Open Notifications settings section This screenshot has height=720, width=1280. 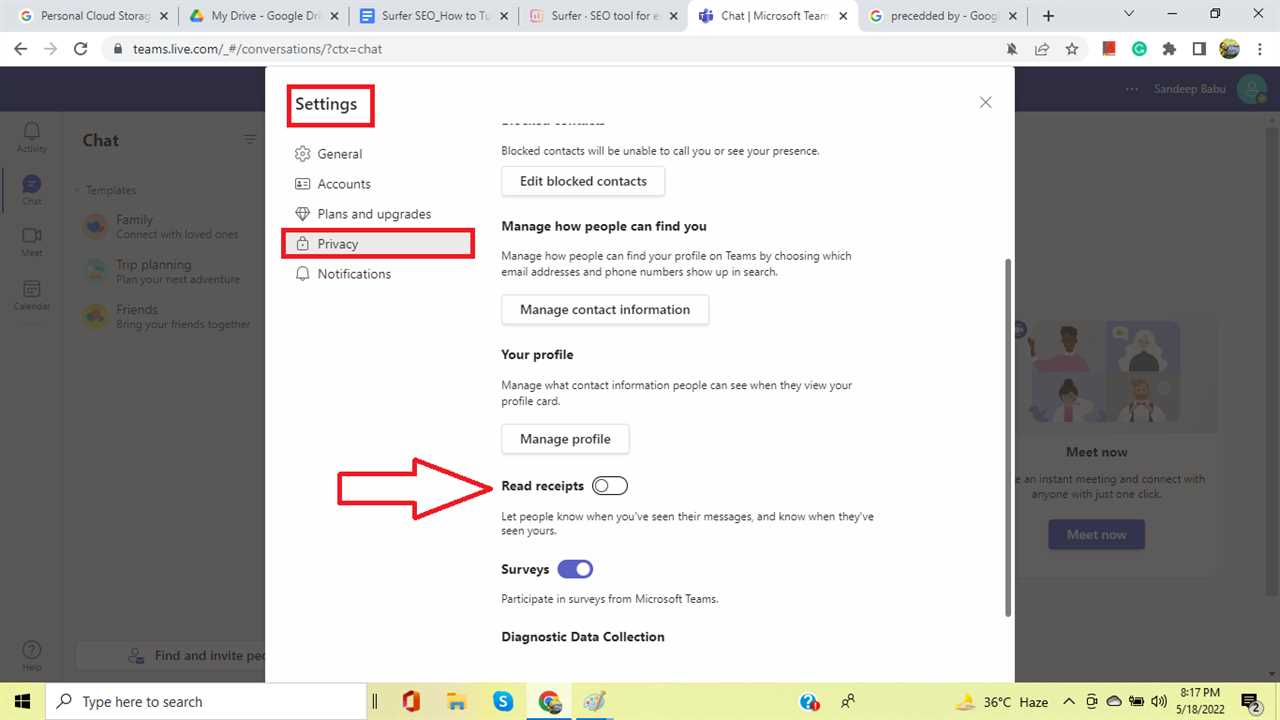click(354, 274)
